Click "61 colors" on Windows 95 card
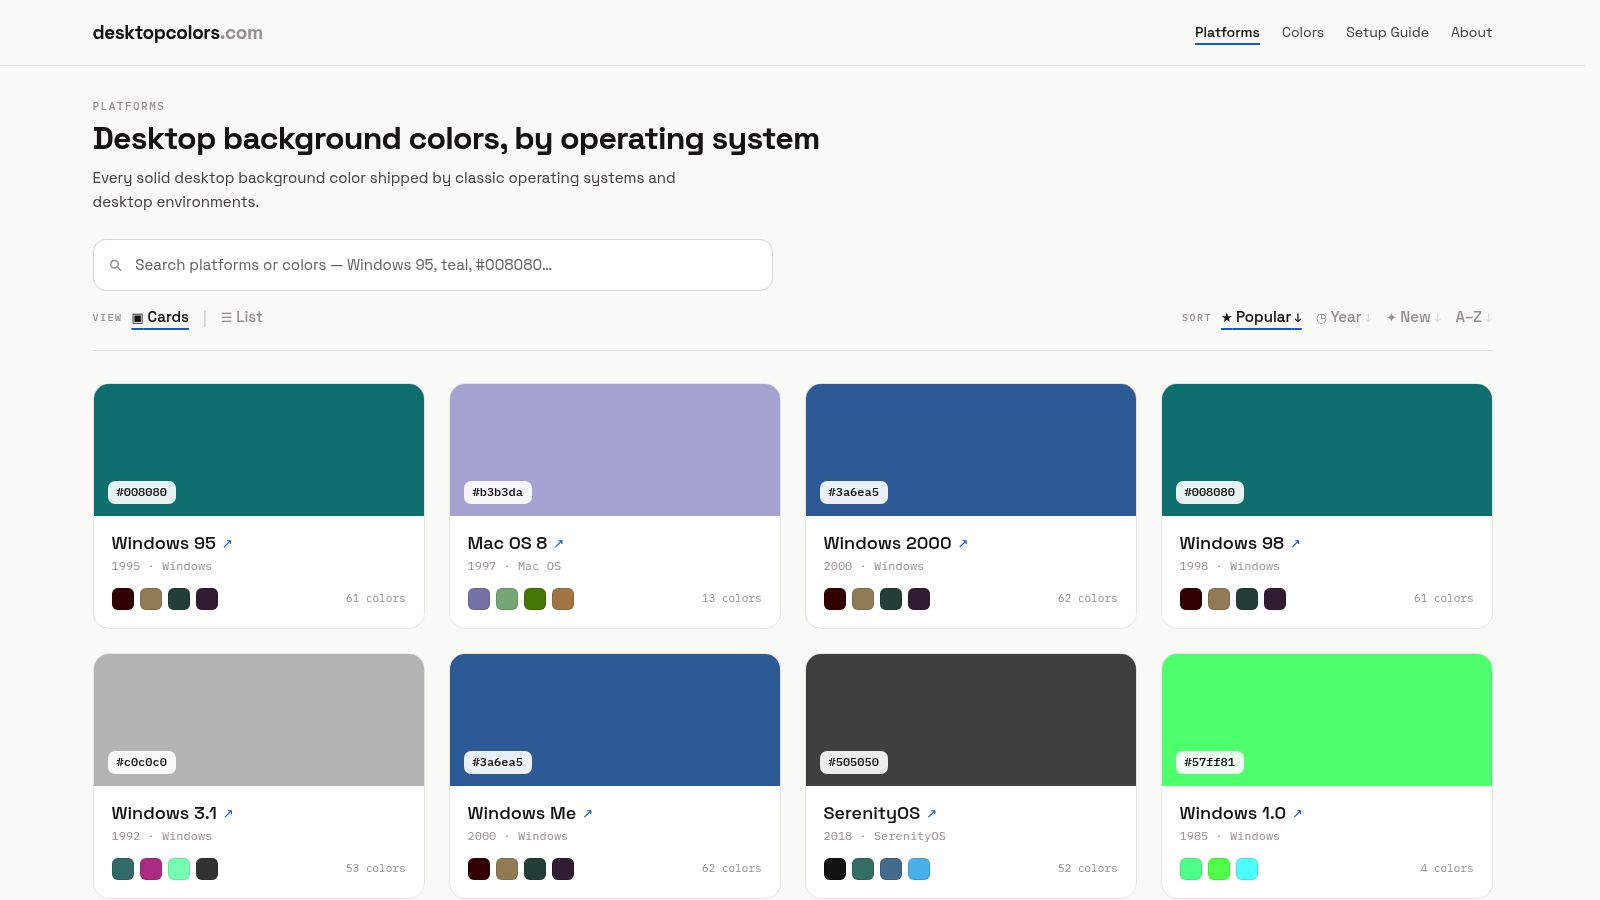 pos(376,598)
